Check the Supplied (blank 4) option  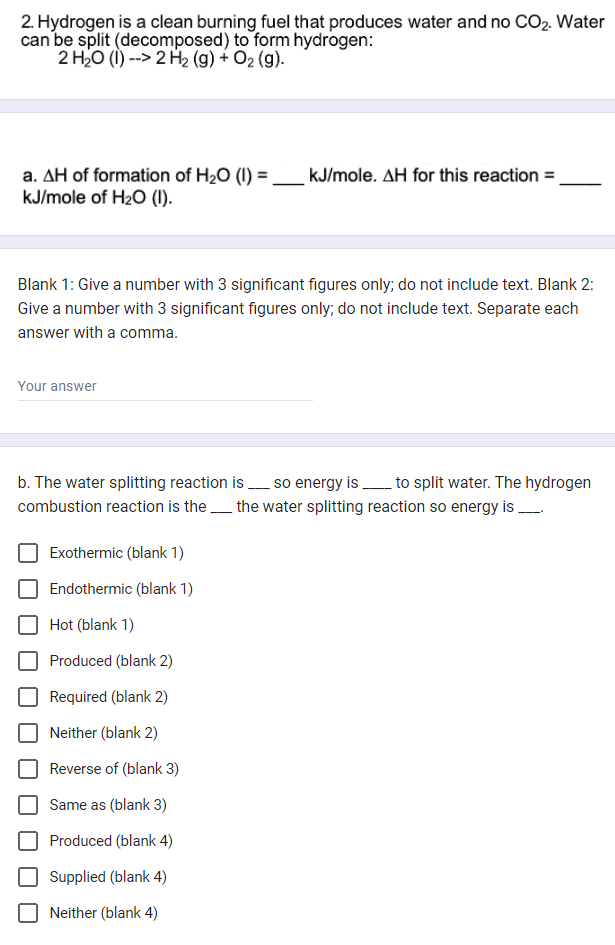click(28, 876)
